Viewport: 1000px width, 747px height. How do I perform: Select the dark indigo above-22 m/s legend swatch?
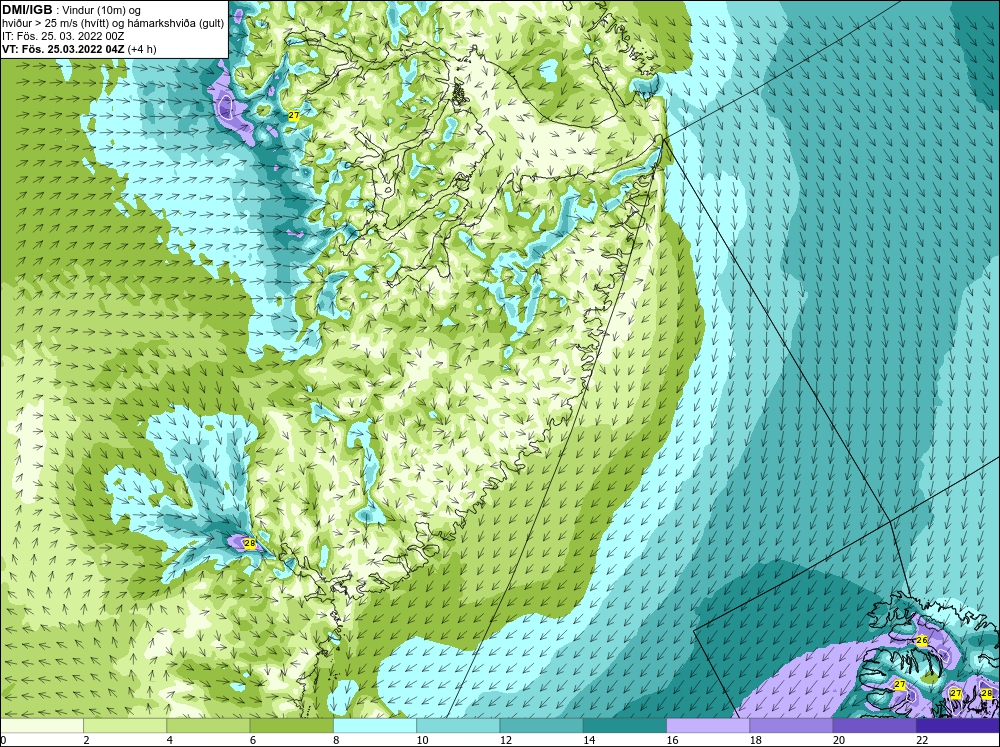tap(958, 726)
